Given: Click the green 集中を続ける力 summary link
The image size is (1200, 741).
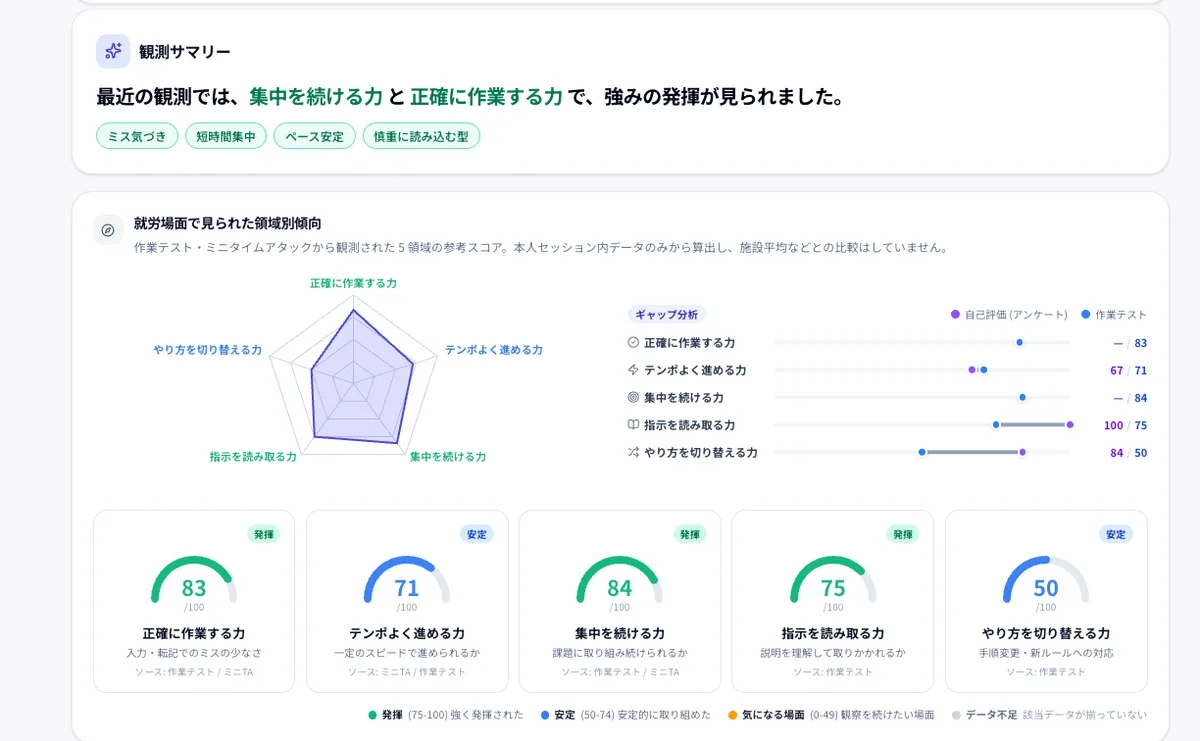Looking at the screenshot, I should [316, 97].
